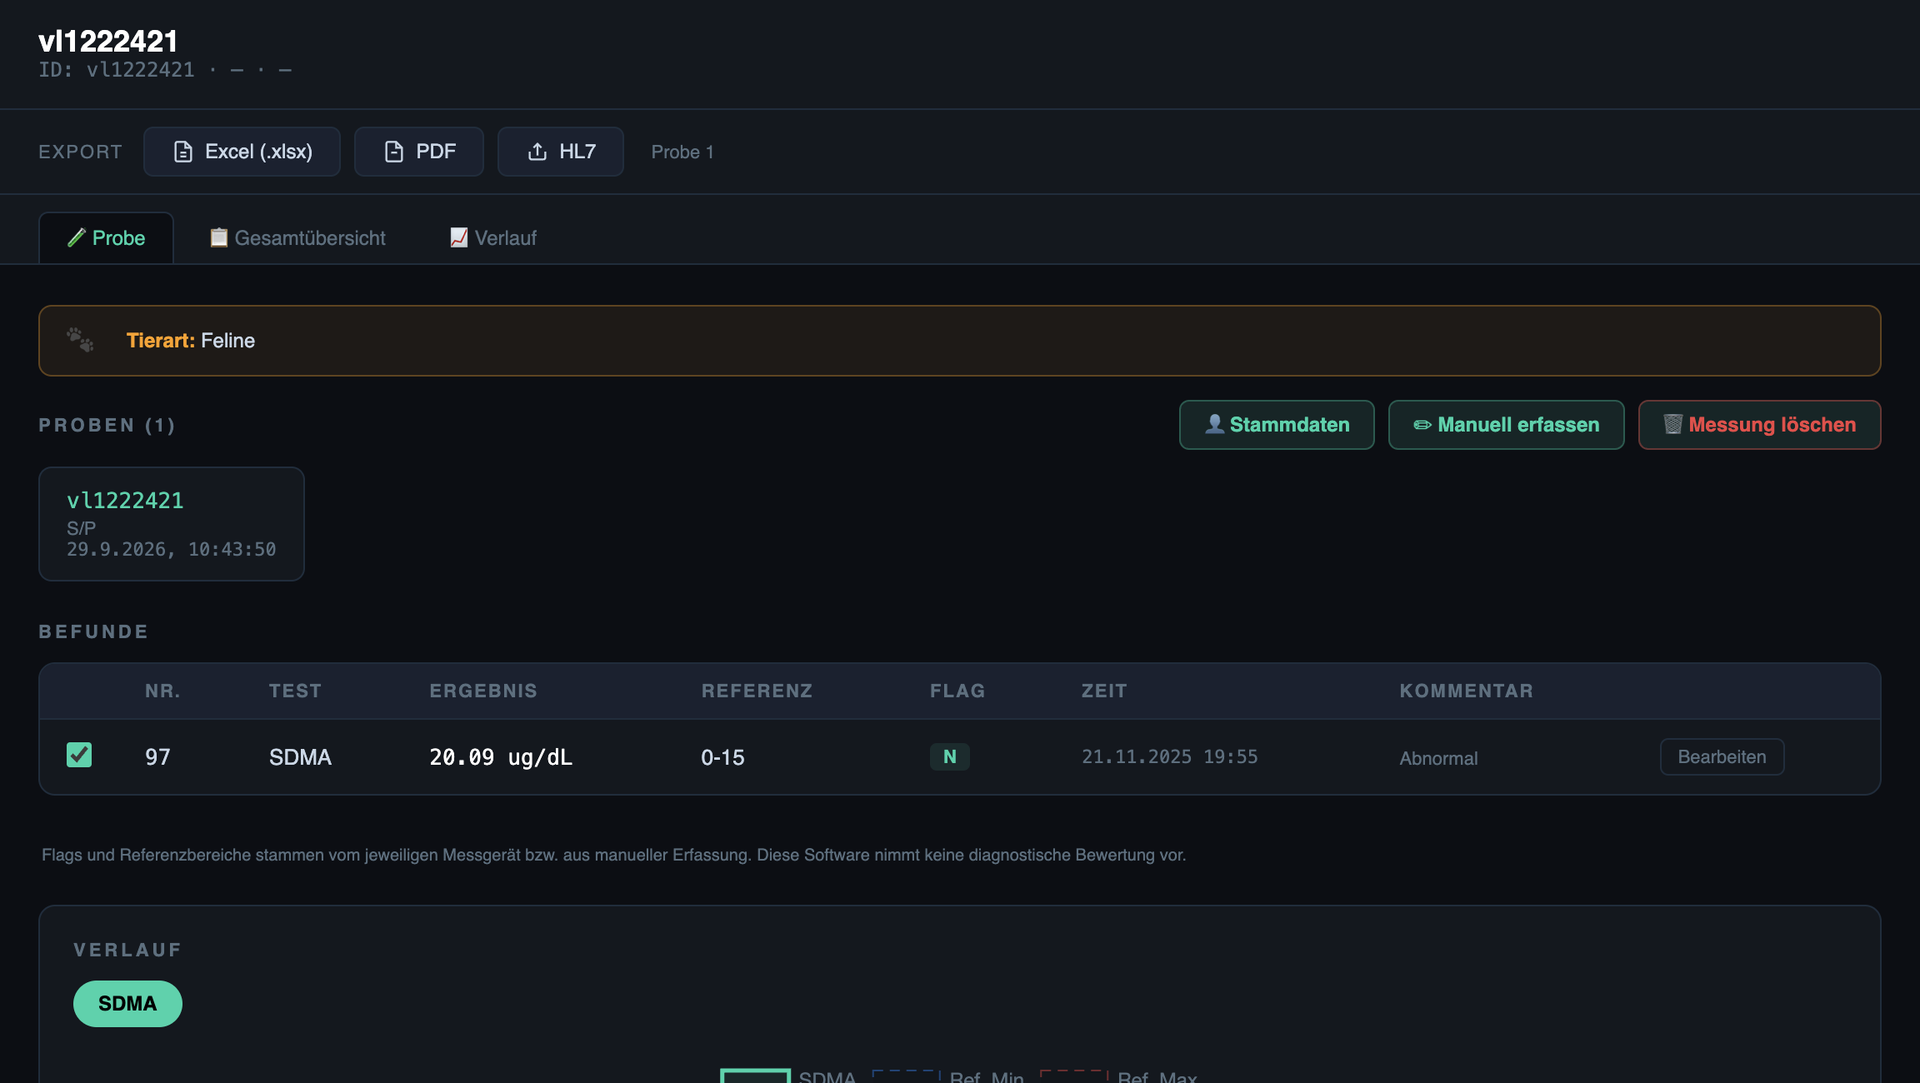Viewport: 1920px width, 1083px height.
Task: Toggle the SDMA chip under Verlauf
Action: (127, 1004)
